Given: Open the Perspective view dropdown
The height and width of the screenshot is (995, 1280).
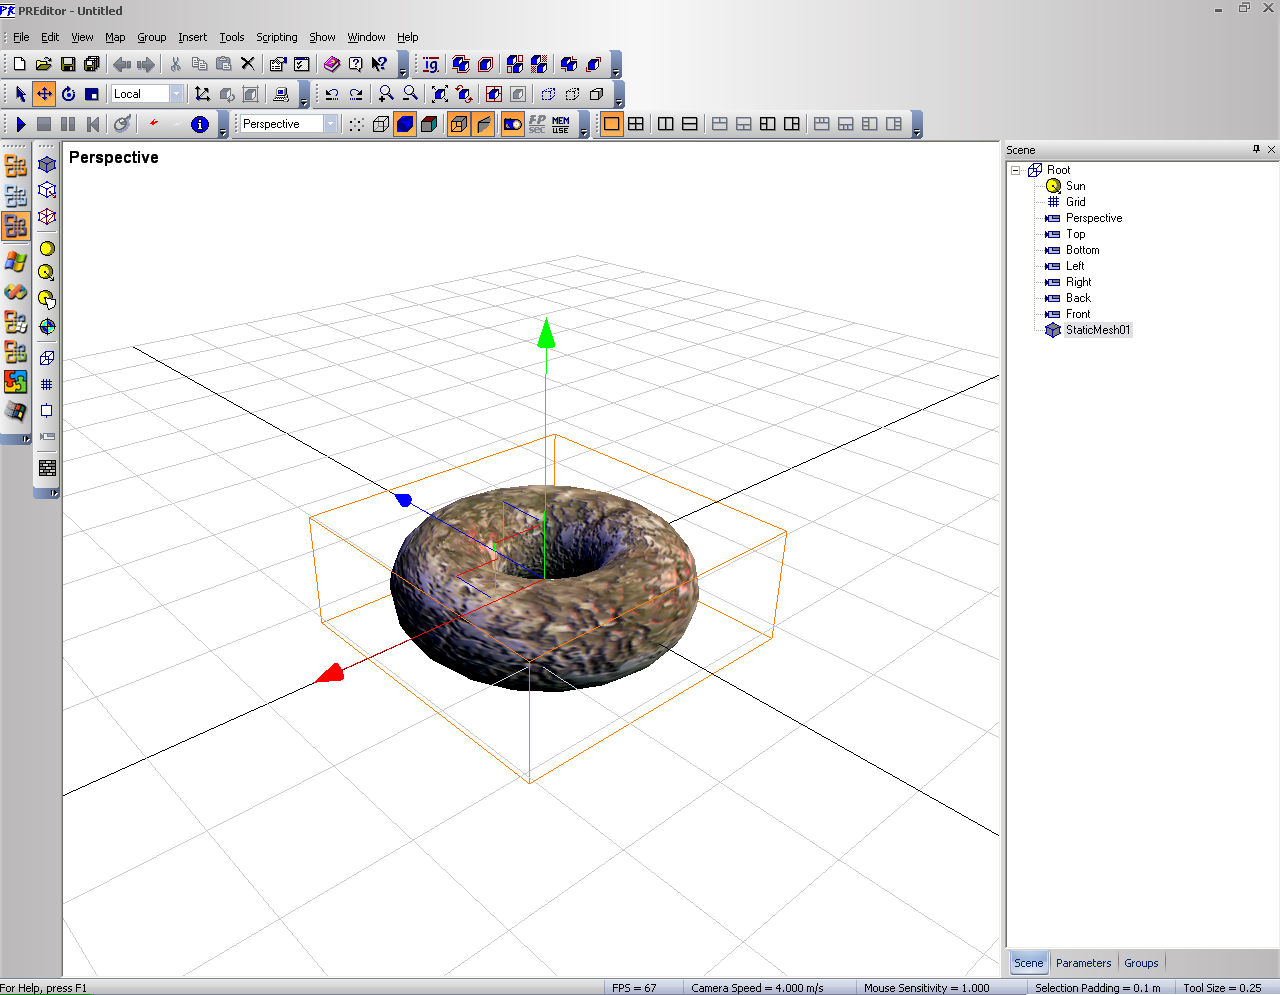Looking at the screenshot, I should coord(331,124).
